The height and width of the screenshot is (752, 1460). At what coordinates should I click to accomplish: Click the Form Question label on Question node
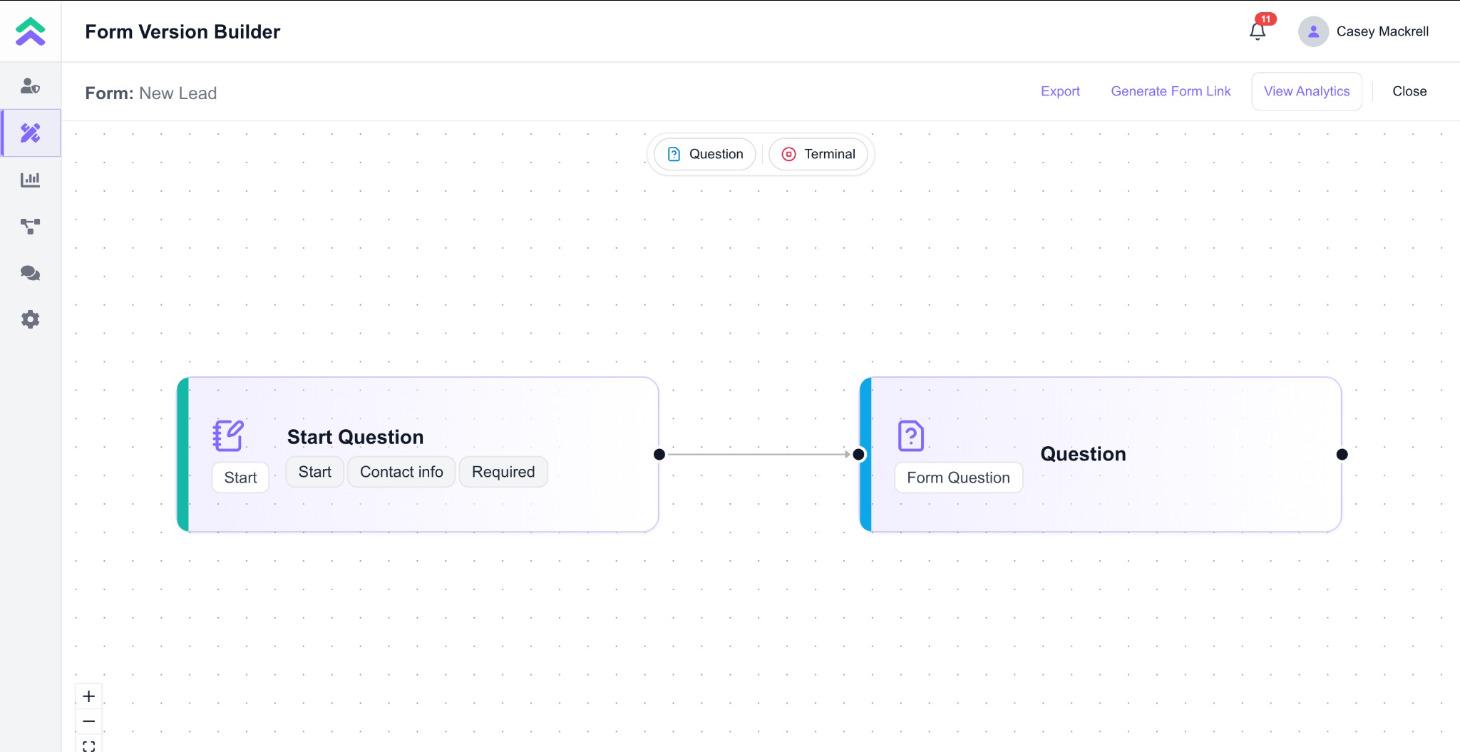pyautogui.click(x=957, y=477)
